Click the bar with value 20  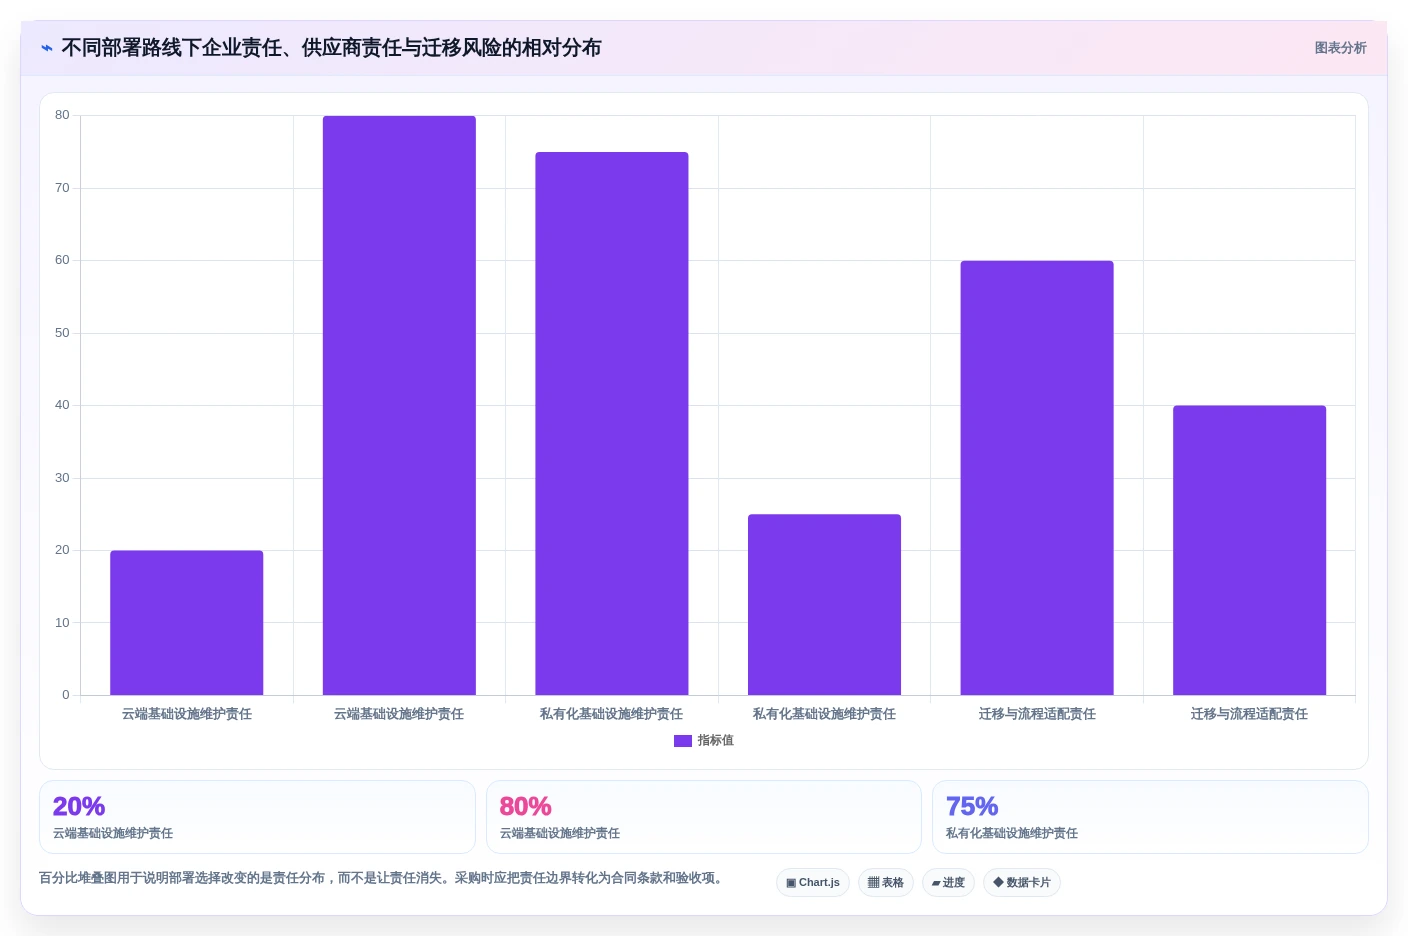(x=187, y=622)
